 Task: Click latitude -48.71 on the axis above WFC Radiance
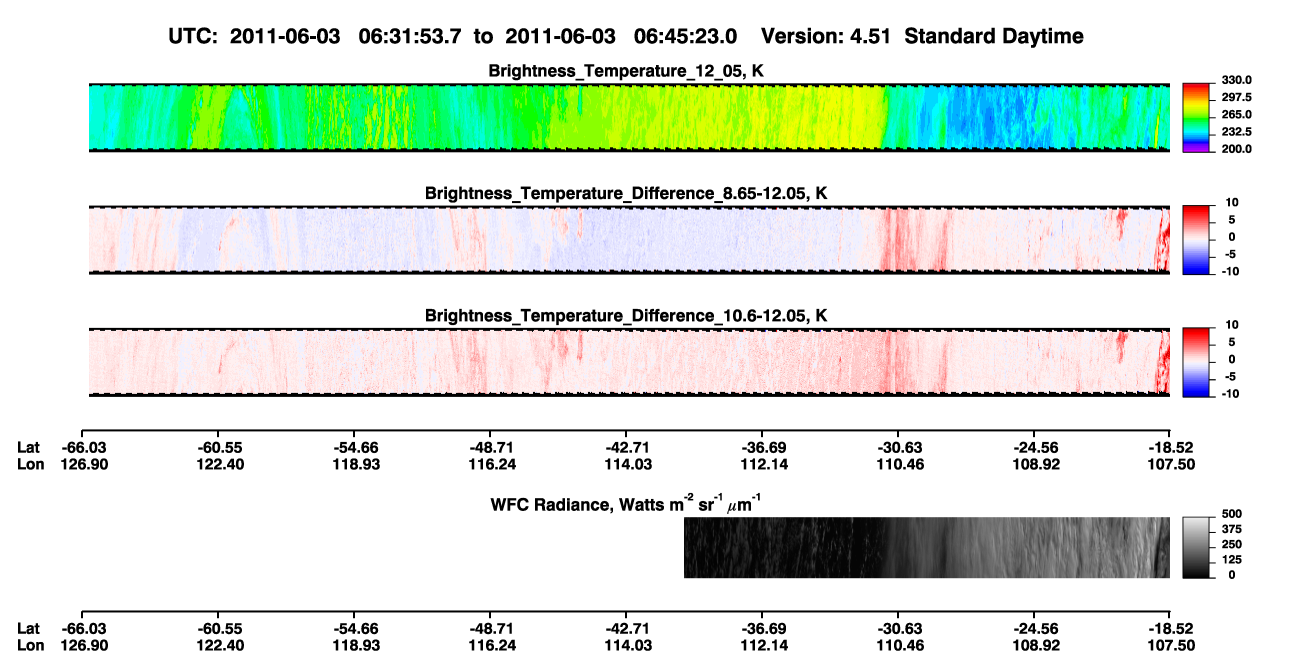tap(491, 447)
